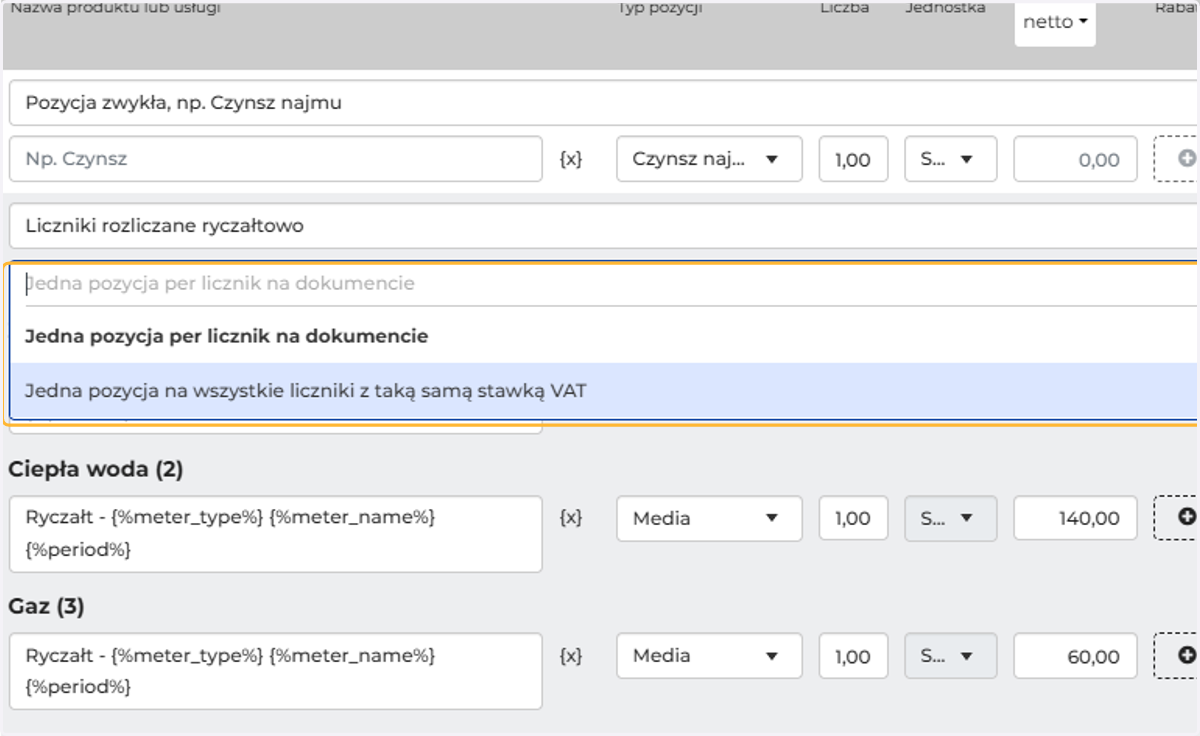The width and height of the screenshot is (1200, 736).
Task: Click the Gaz Ryczałt name field
Action: pyautogui.click(x=276, y=671)
